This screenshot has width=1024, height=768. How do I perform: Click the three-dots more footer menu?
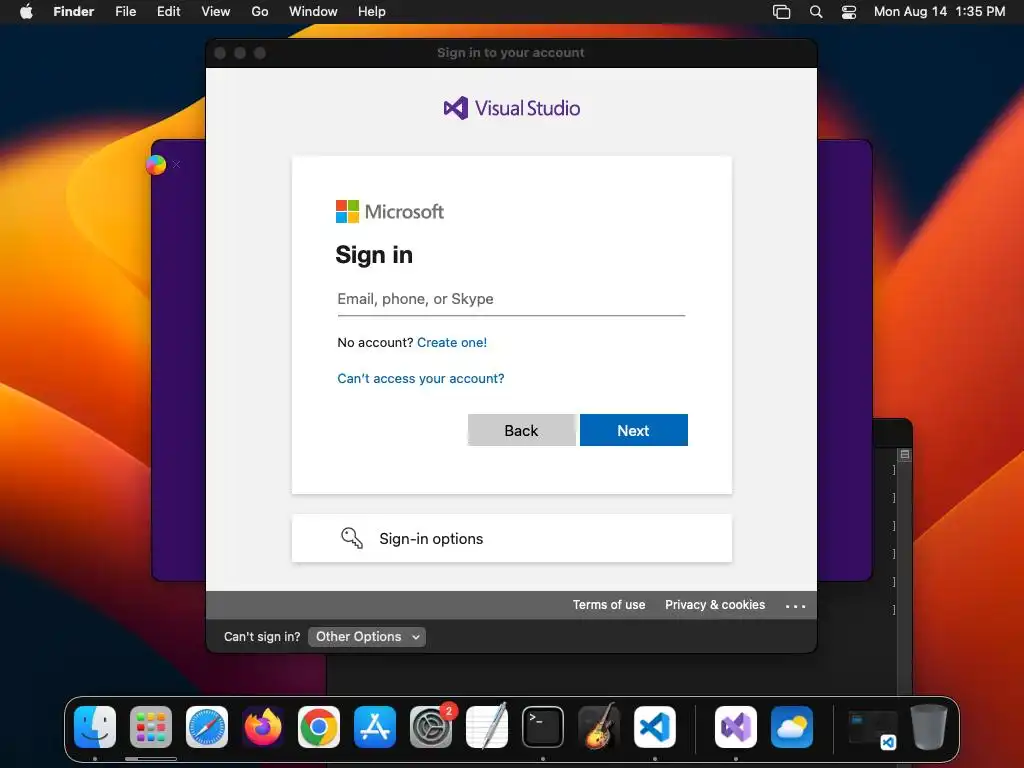(795, 606)
